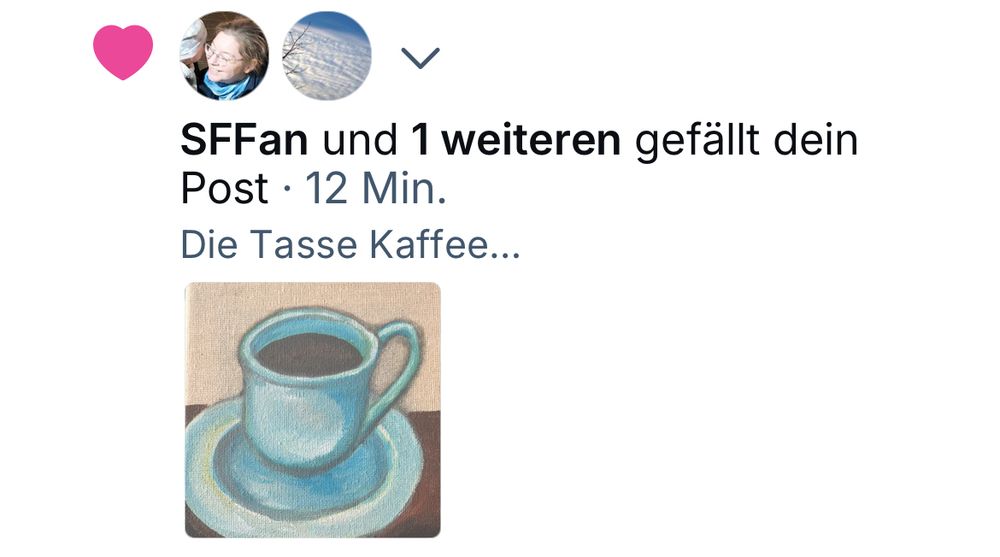Click "1 weiteren" to view other likers
This screenshot has width=1000, height=557.
516,140
